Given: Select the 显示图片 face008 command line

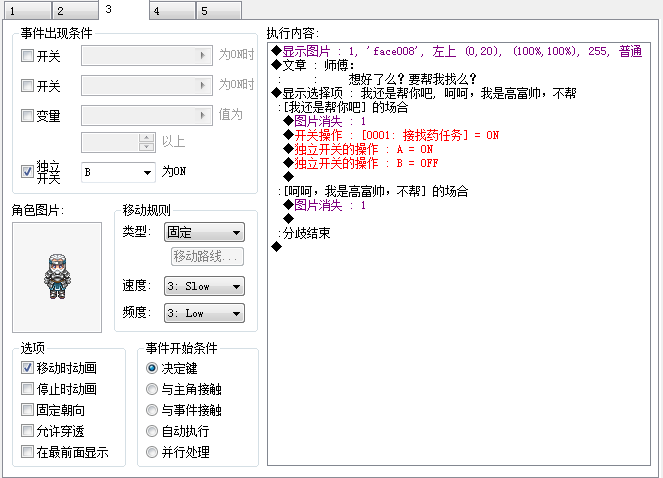Looking at the screenshot, I should coord(457,51).
